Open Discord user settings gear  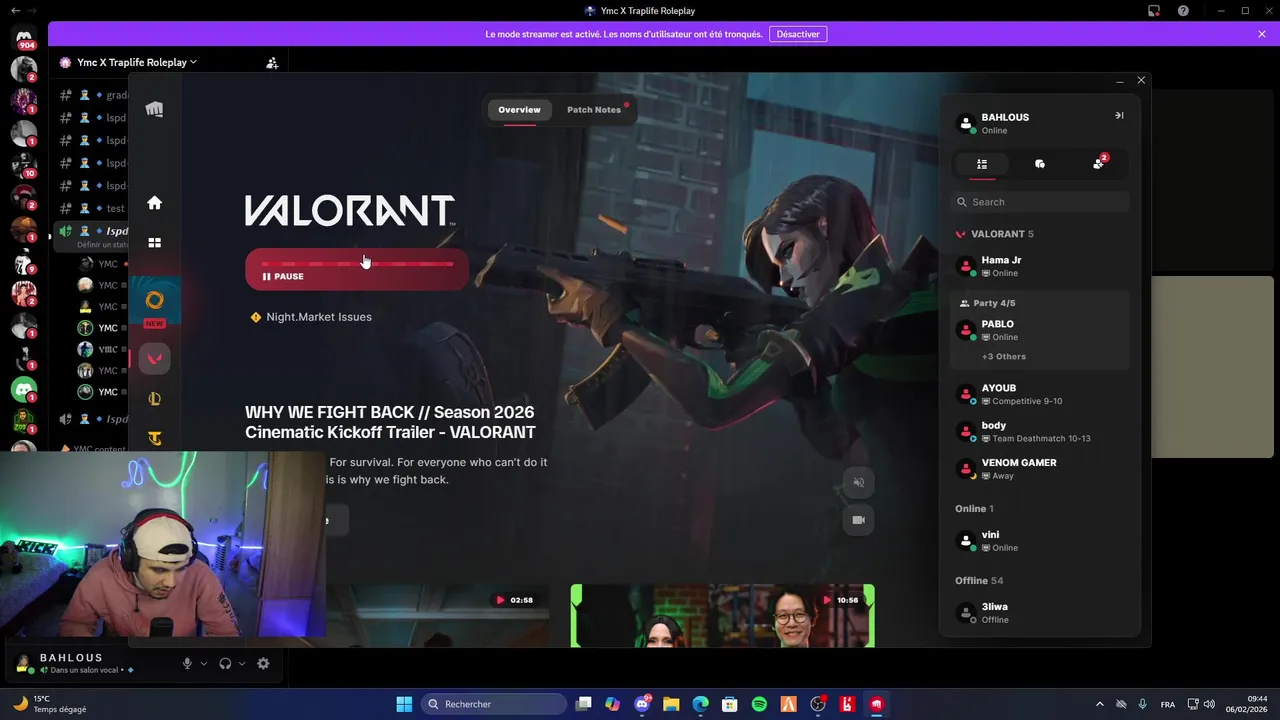click(263, 663)
